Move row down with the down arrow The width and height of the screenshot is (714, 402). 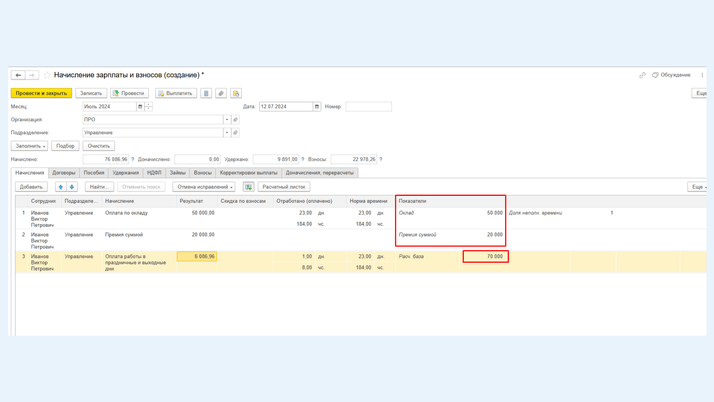pos(72,187)
